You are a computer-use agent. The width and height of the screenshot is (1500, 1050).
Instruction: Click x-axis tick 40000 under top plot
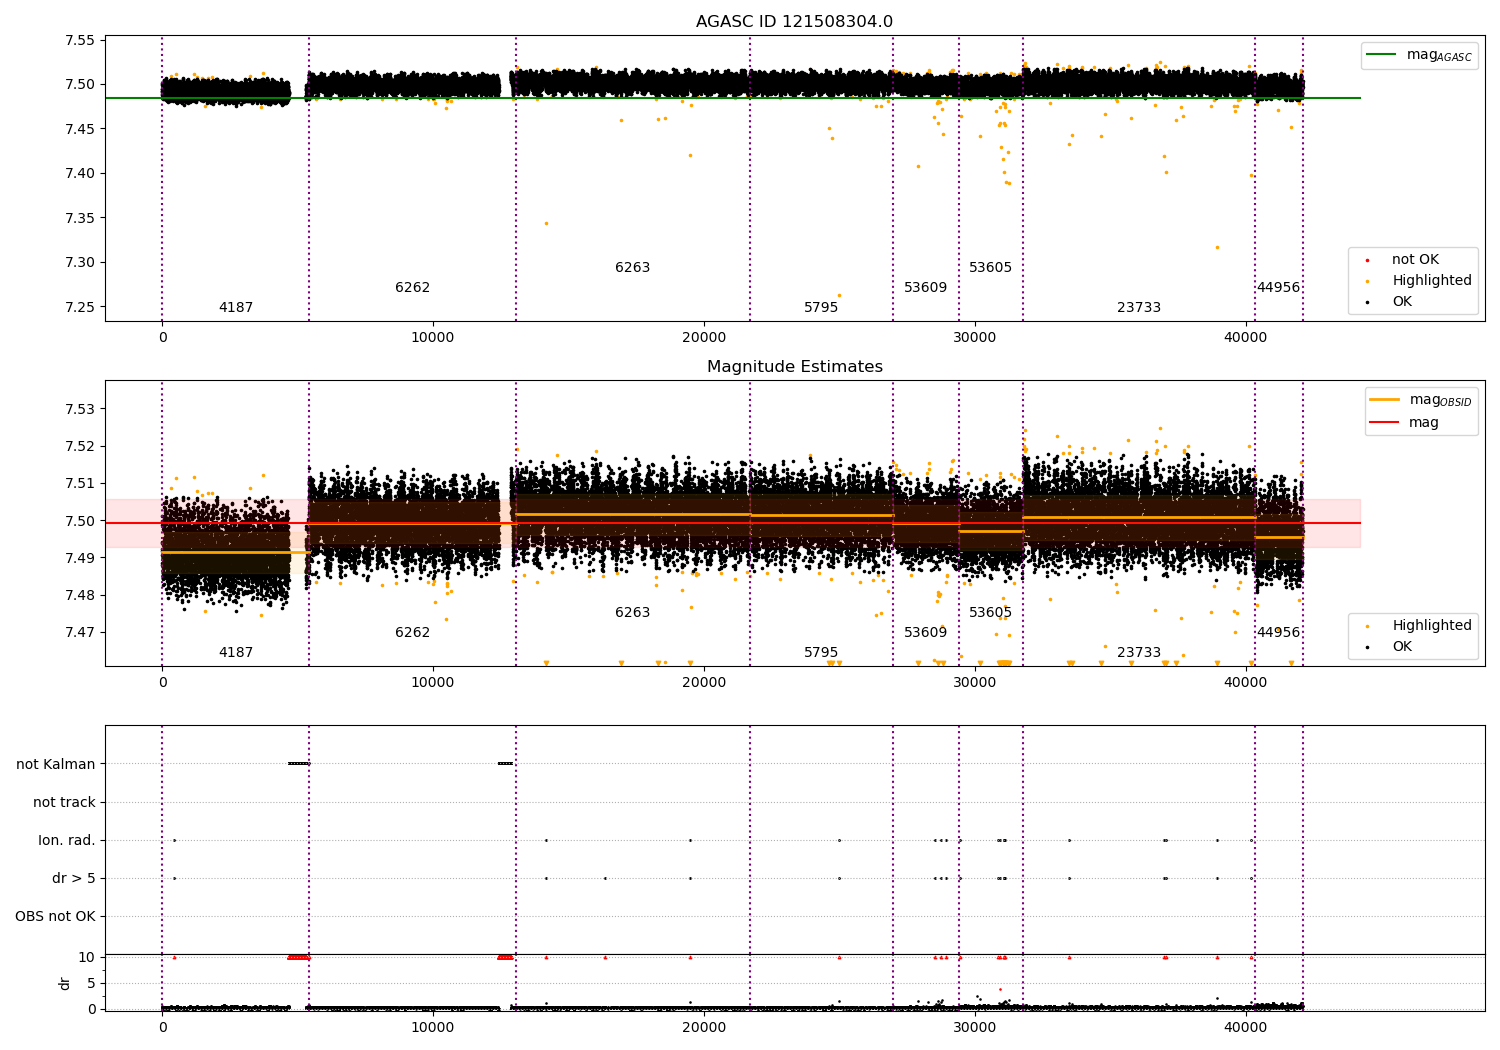[x=1246, y=337]
